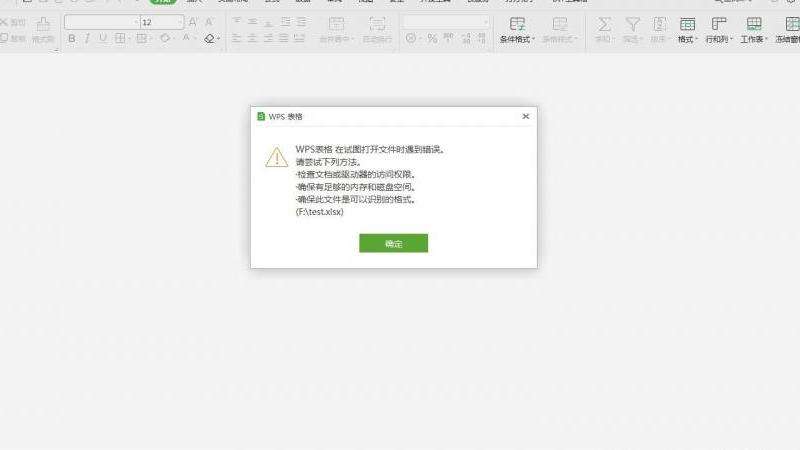Viewport: 800px width, 450px height.
Task: Click the increase indent icon
Action: click(x=302, y=21)
